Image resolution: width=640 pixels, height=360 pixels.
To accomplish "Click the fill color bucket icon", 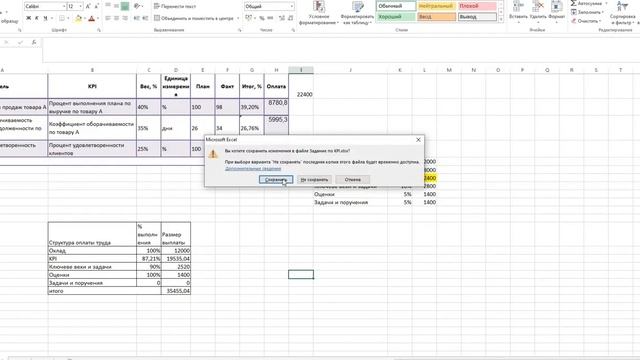I will (78, 18).
